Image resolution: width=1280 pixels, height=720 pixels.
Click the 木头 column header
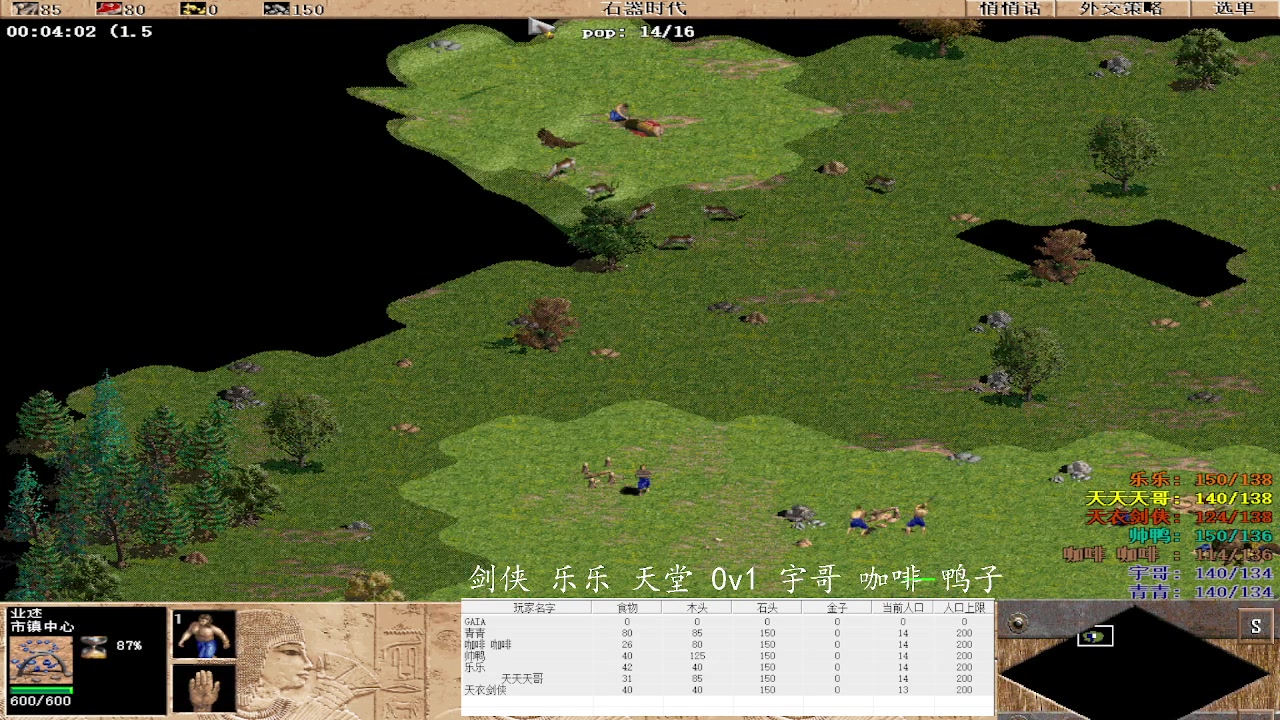(x=697, y=608)
